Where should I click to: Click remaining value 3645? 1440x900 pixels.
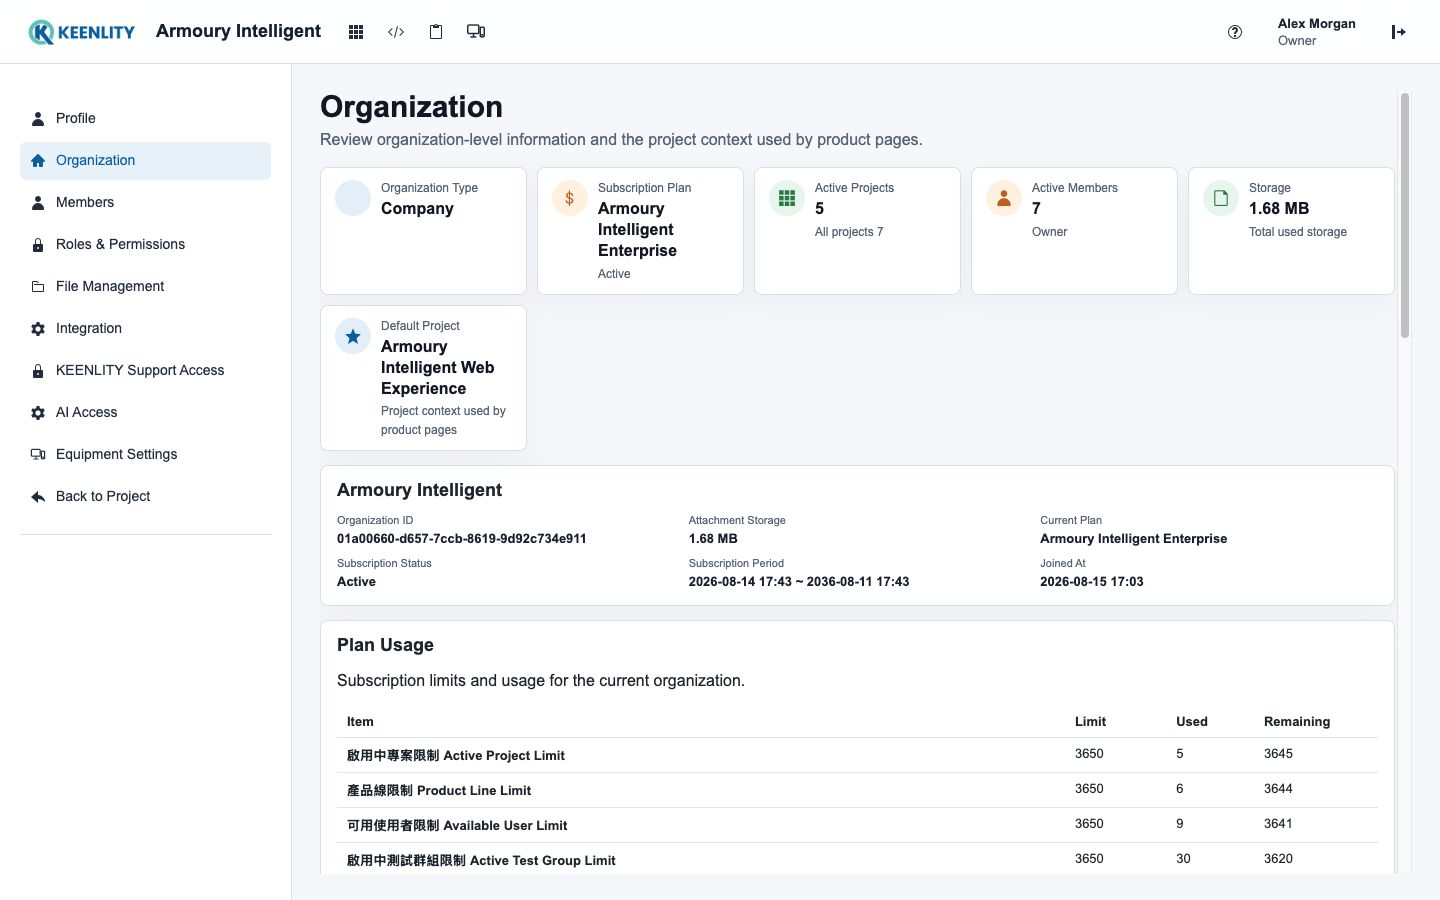pos(1278,754)
